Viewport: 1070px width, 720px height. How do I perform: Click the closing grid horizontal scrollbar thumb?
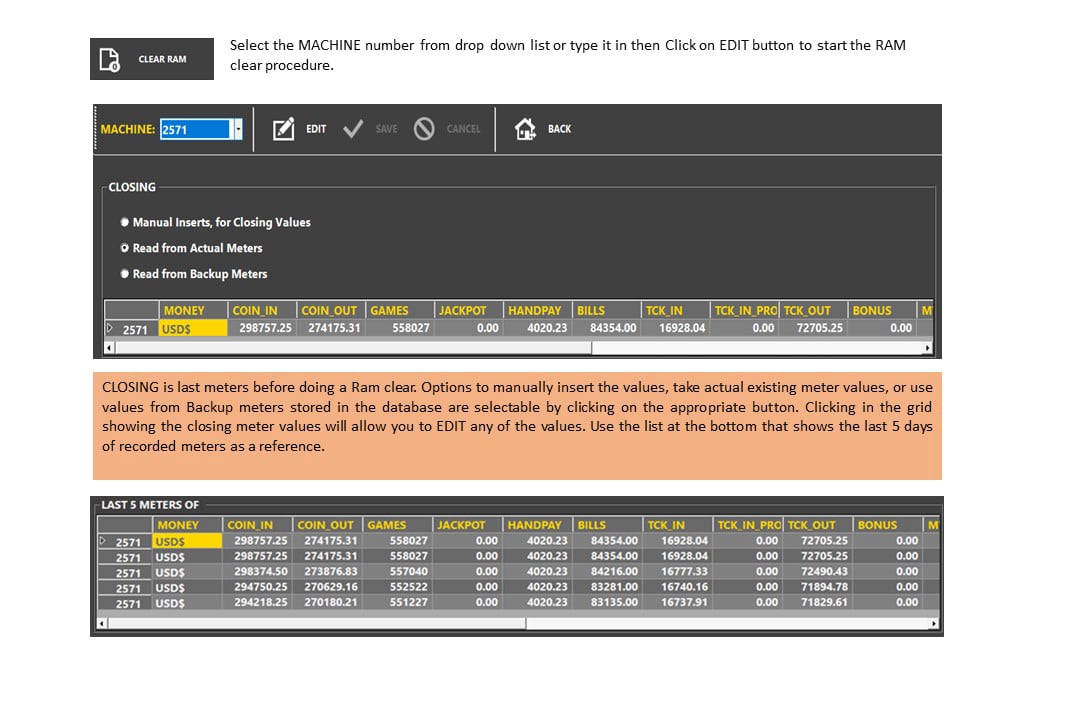point(353,348)
